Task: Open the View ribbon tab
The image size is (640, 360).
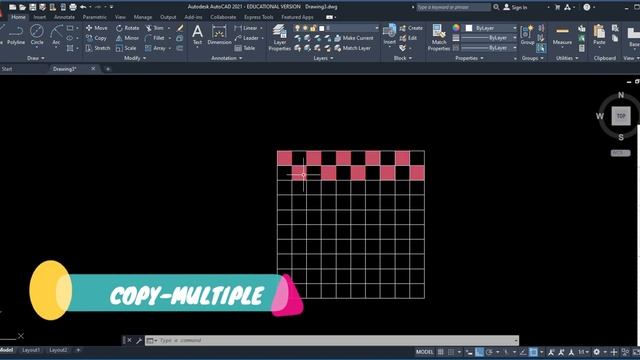Action: (120, 17)
